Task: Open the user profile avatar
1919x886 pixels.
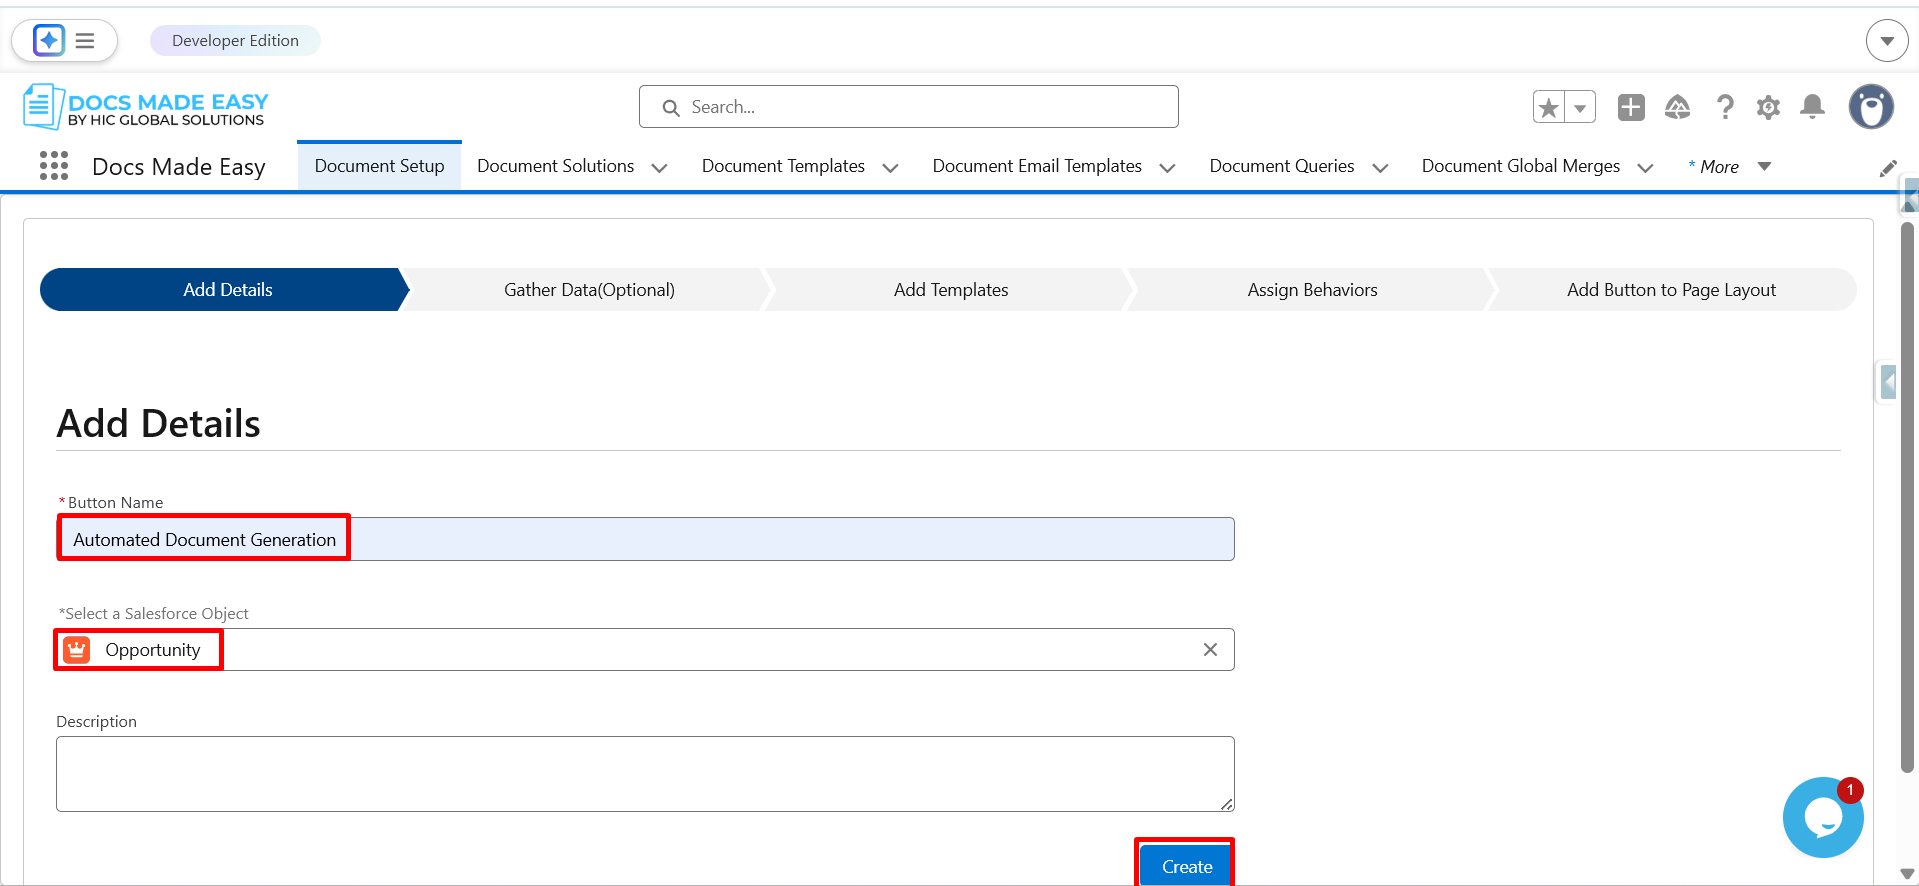Action: [1870, 107]
